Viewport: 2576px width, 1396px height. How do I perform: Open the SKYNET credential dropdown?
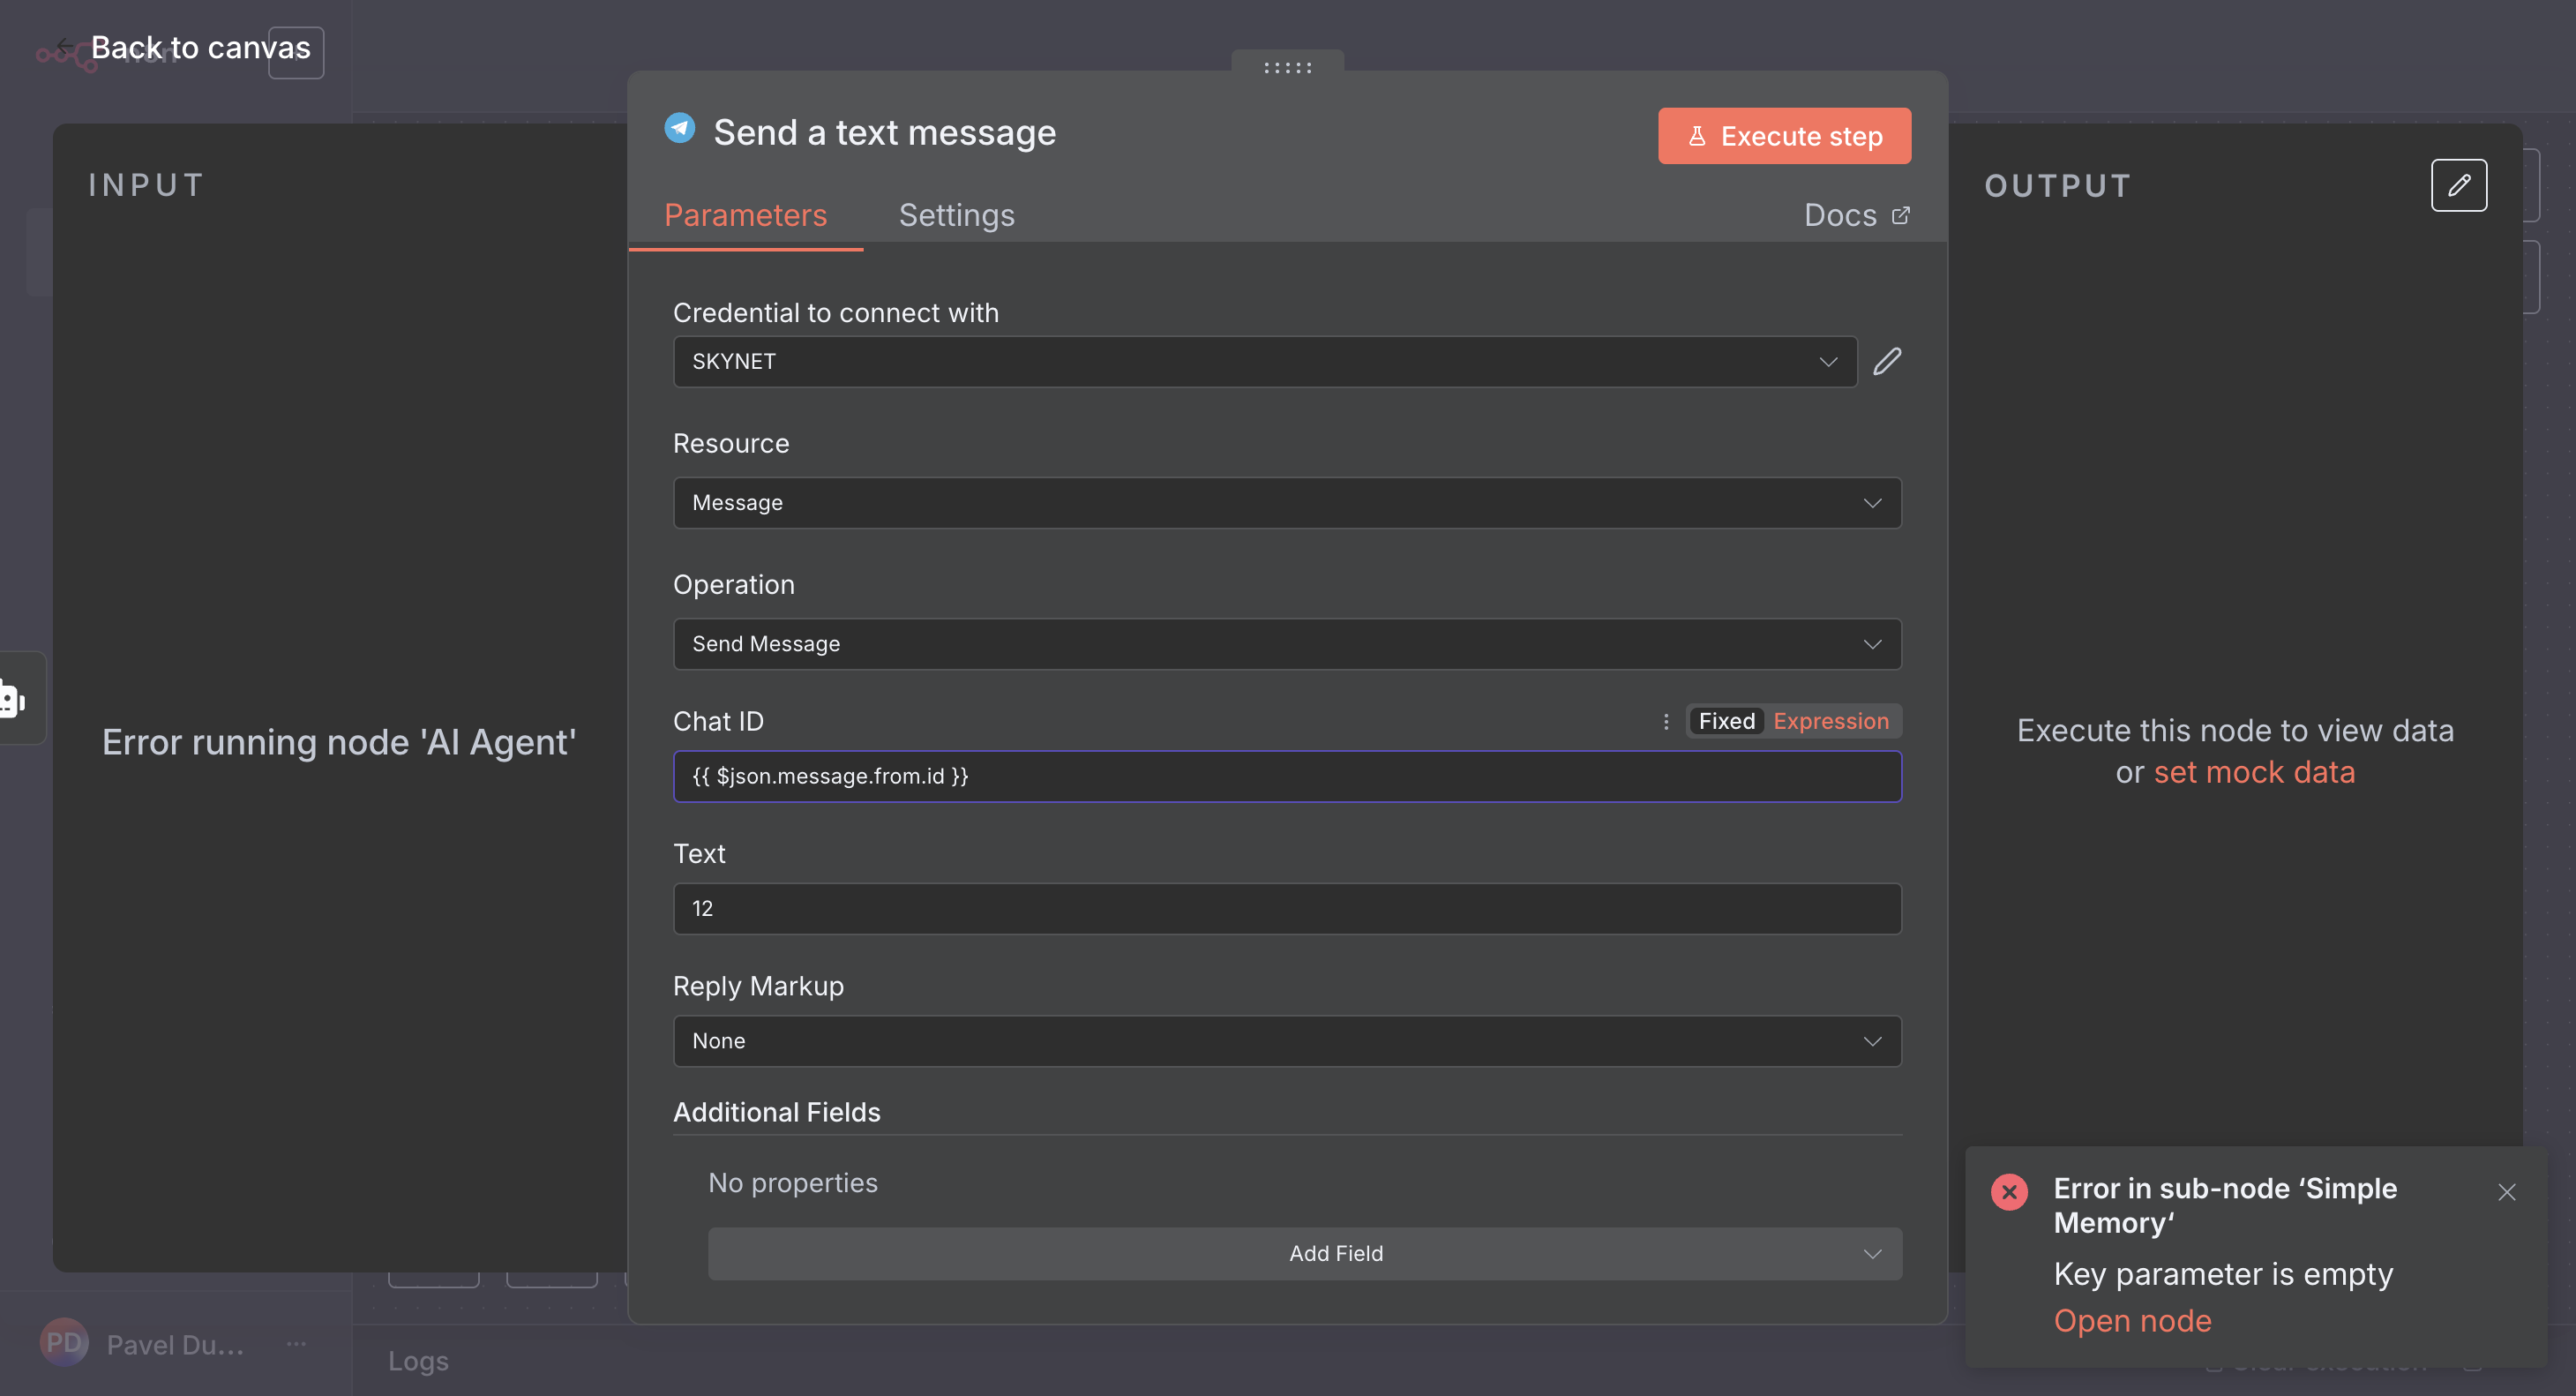pyautogui.click(x=1265, y=362)
